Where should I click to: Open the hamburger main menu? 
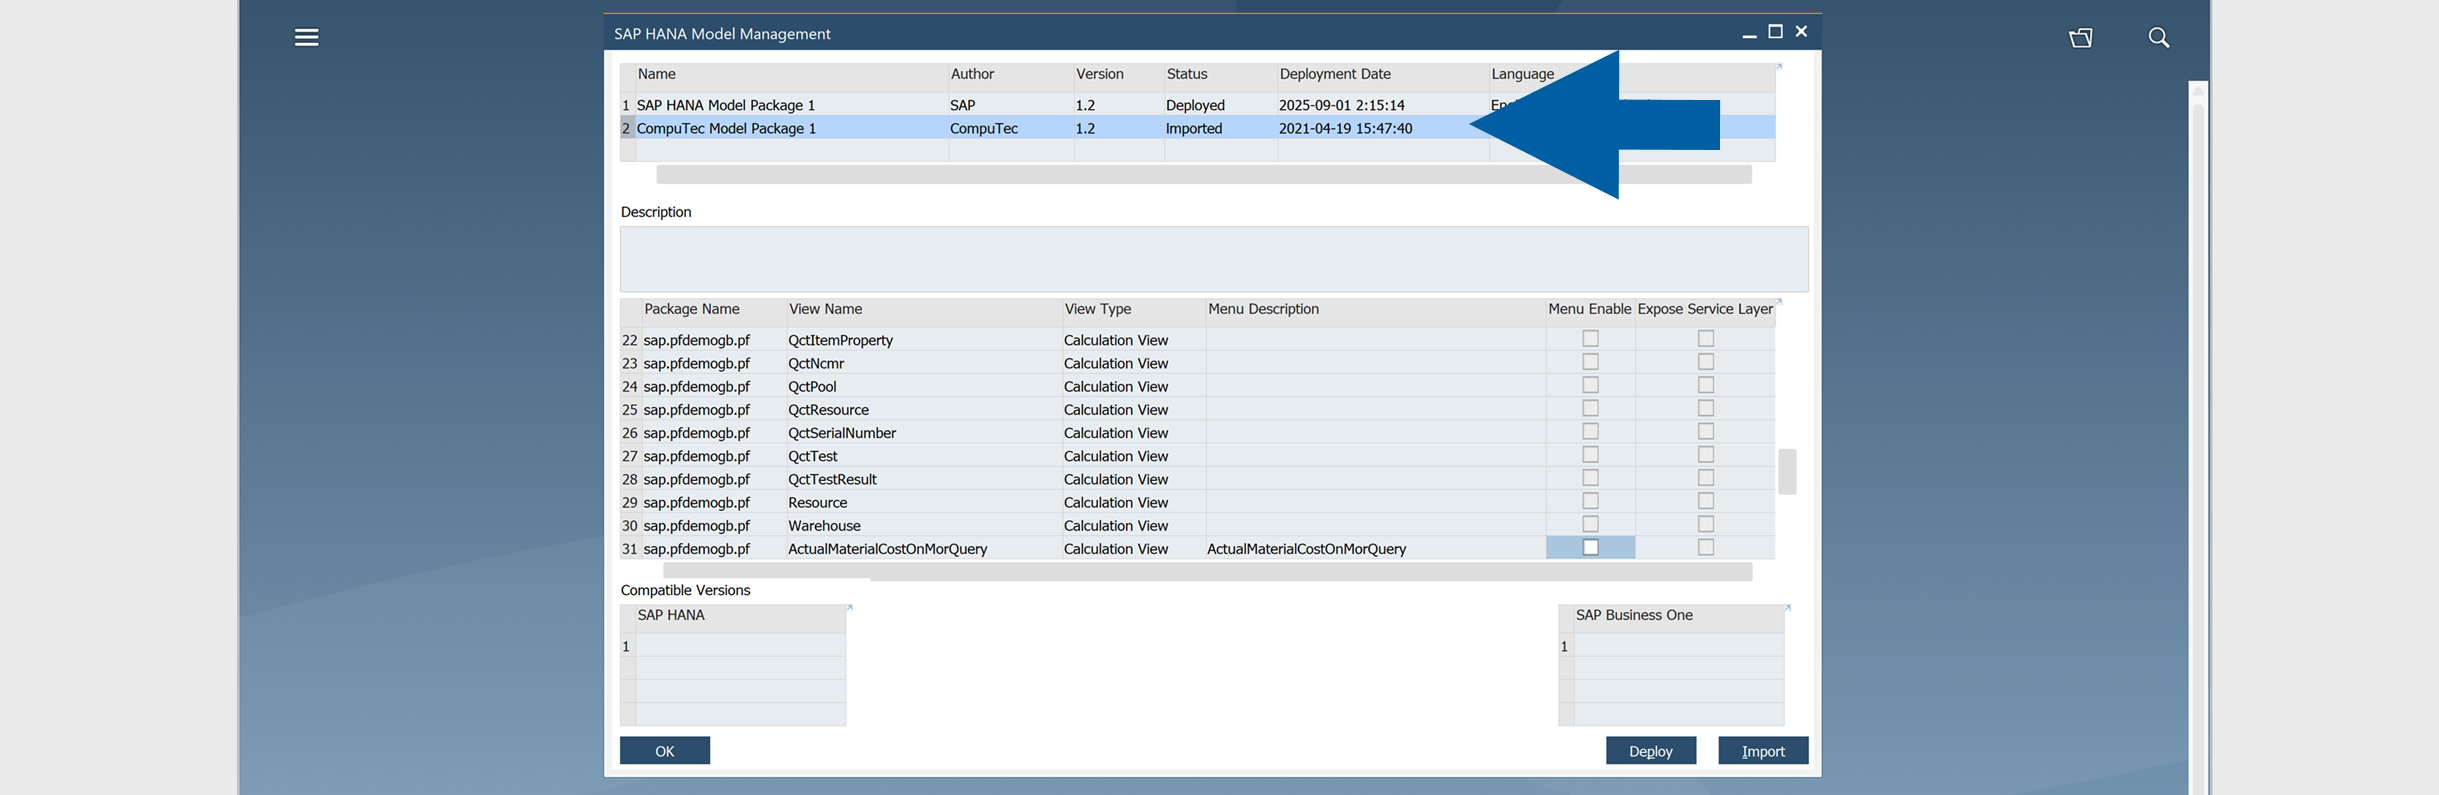coord(306,37)
